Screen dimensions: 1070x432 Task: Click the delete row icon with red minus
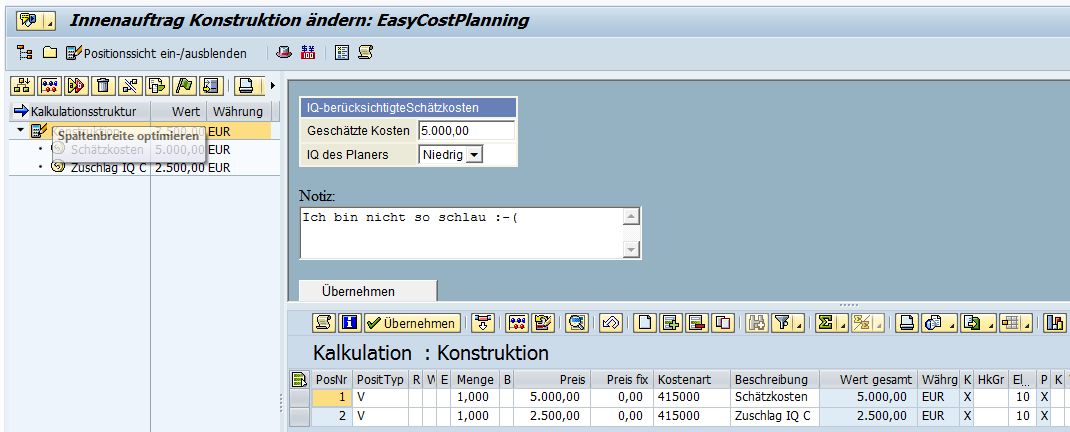(697, 323)
